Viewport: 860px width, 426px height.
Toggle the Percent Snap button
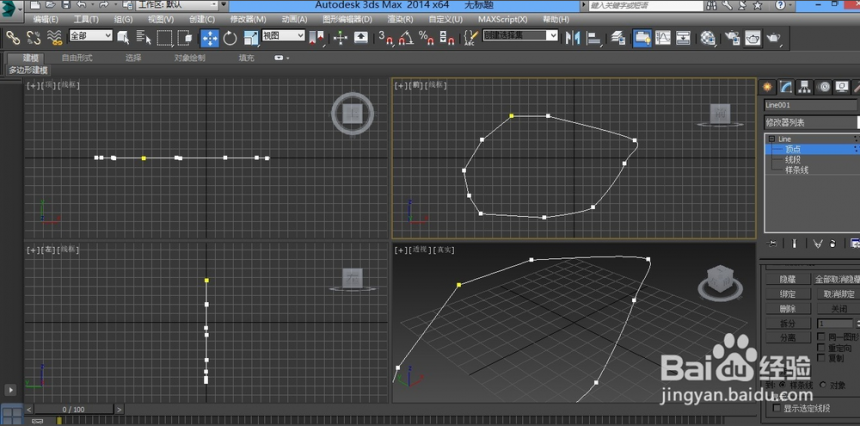tap(426, 38)
